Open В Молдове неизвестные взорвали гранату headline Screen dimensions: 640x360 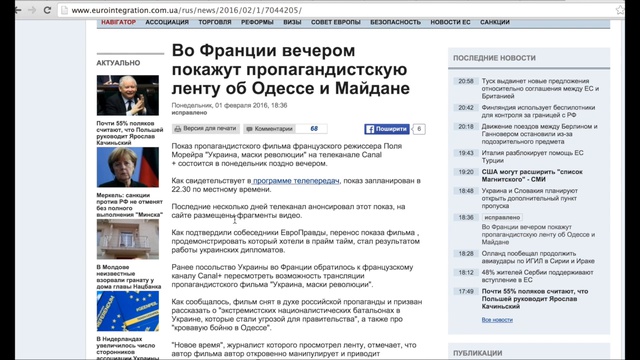pos(129,277)
